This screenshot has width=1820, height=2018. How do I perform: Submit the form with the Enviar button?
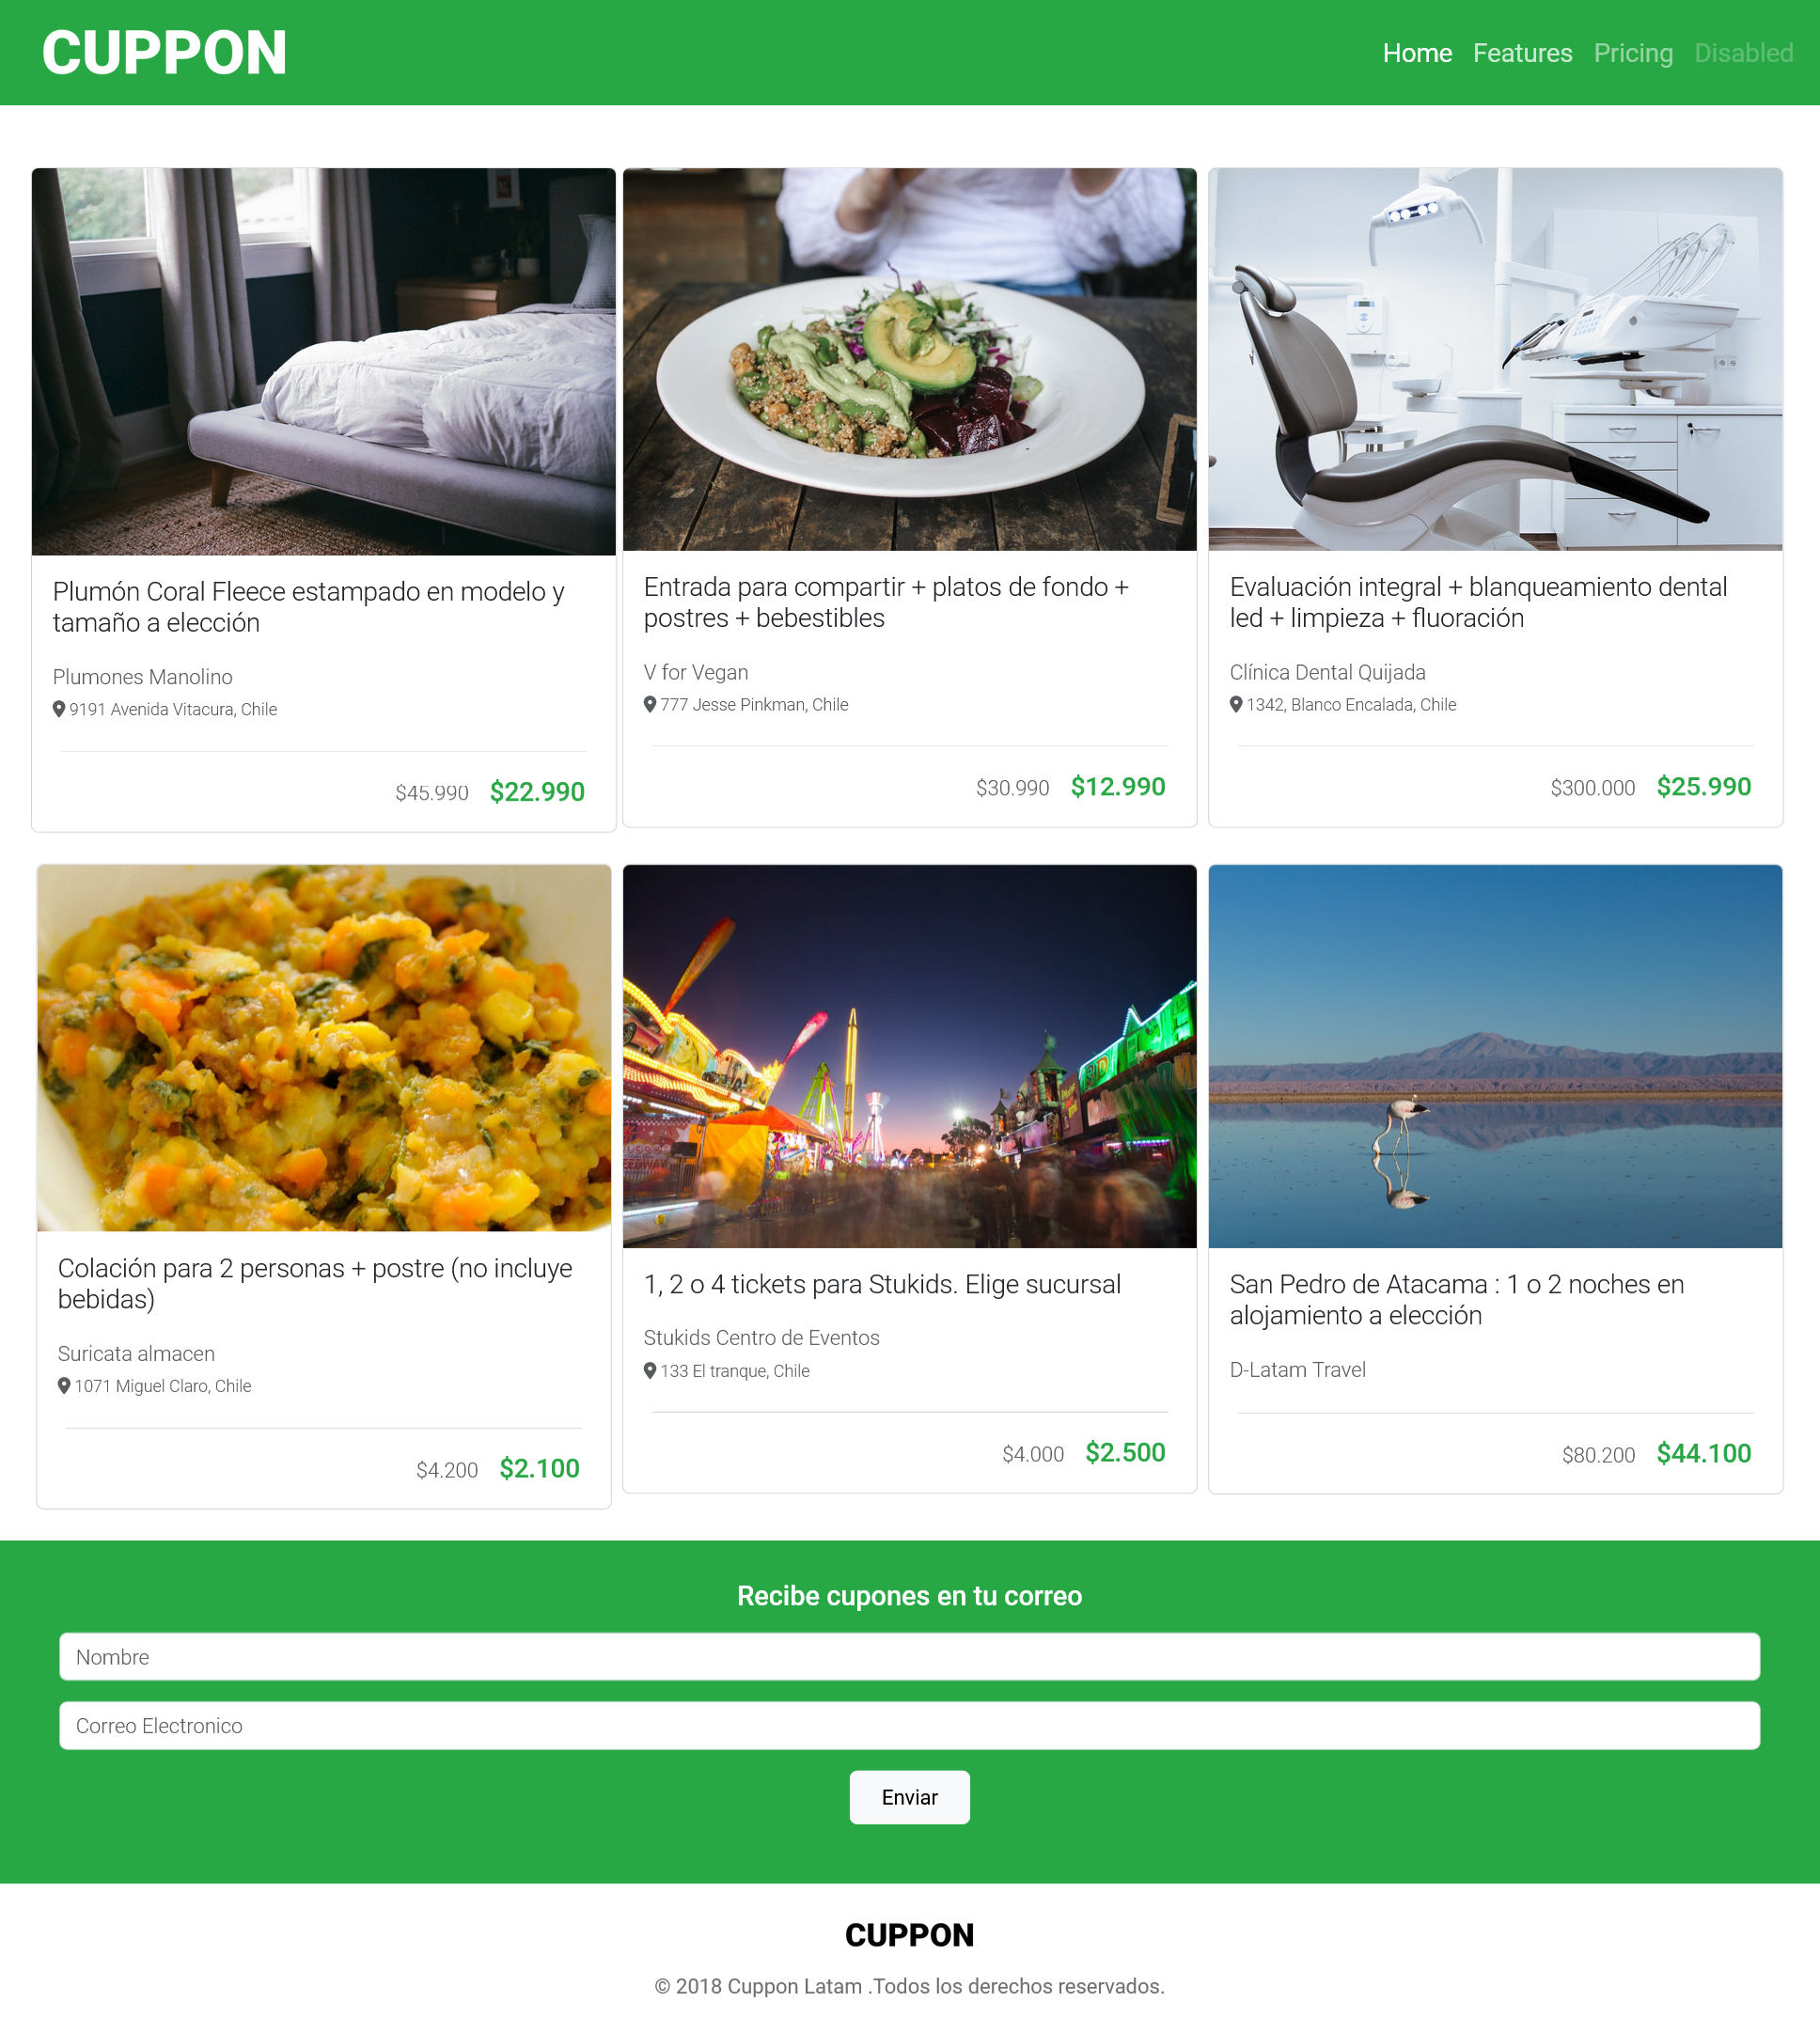pyautogui.click(x=909, y=1797)
